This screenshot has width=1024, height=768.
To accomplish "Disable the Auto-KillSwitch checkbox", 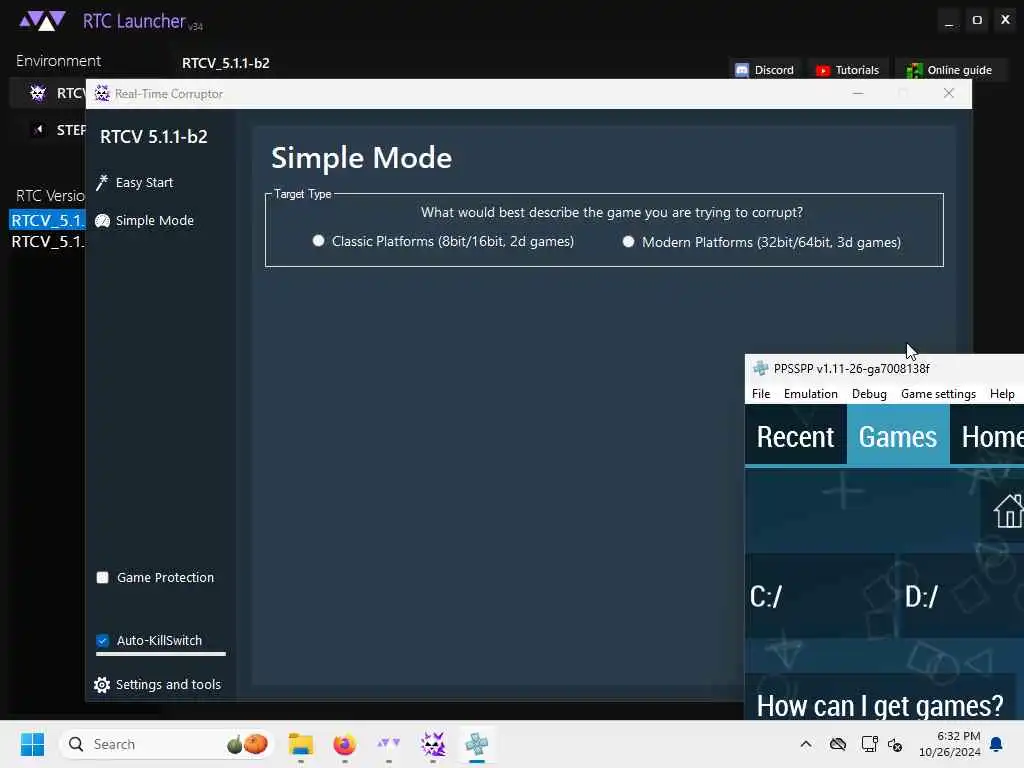I will 103,640.
